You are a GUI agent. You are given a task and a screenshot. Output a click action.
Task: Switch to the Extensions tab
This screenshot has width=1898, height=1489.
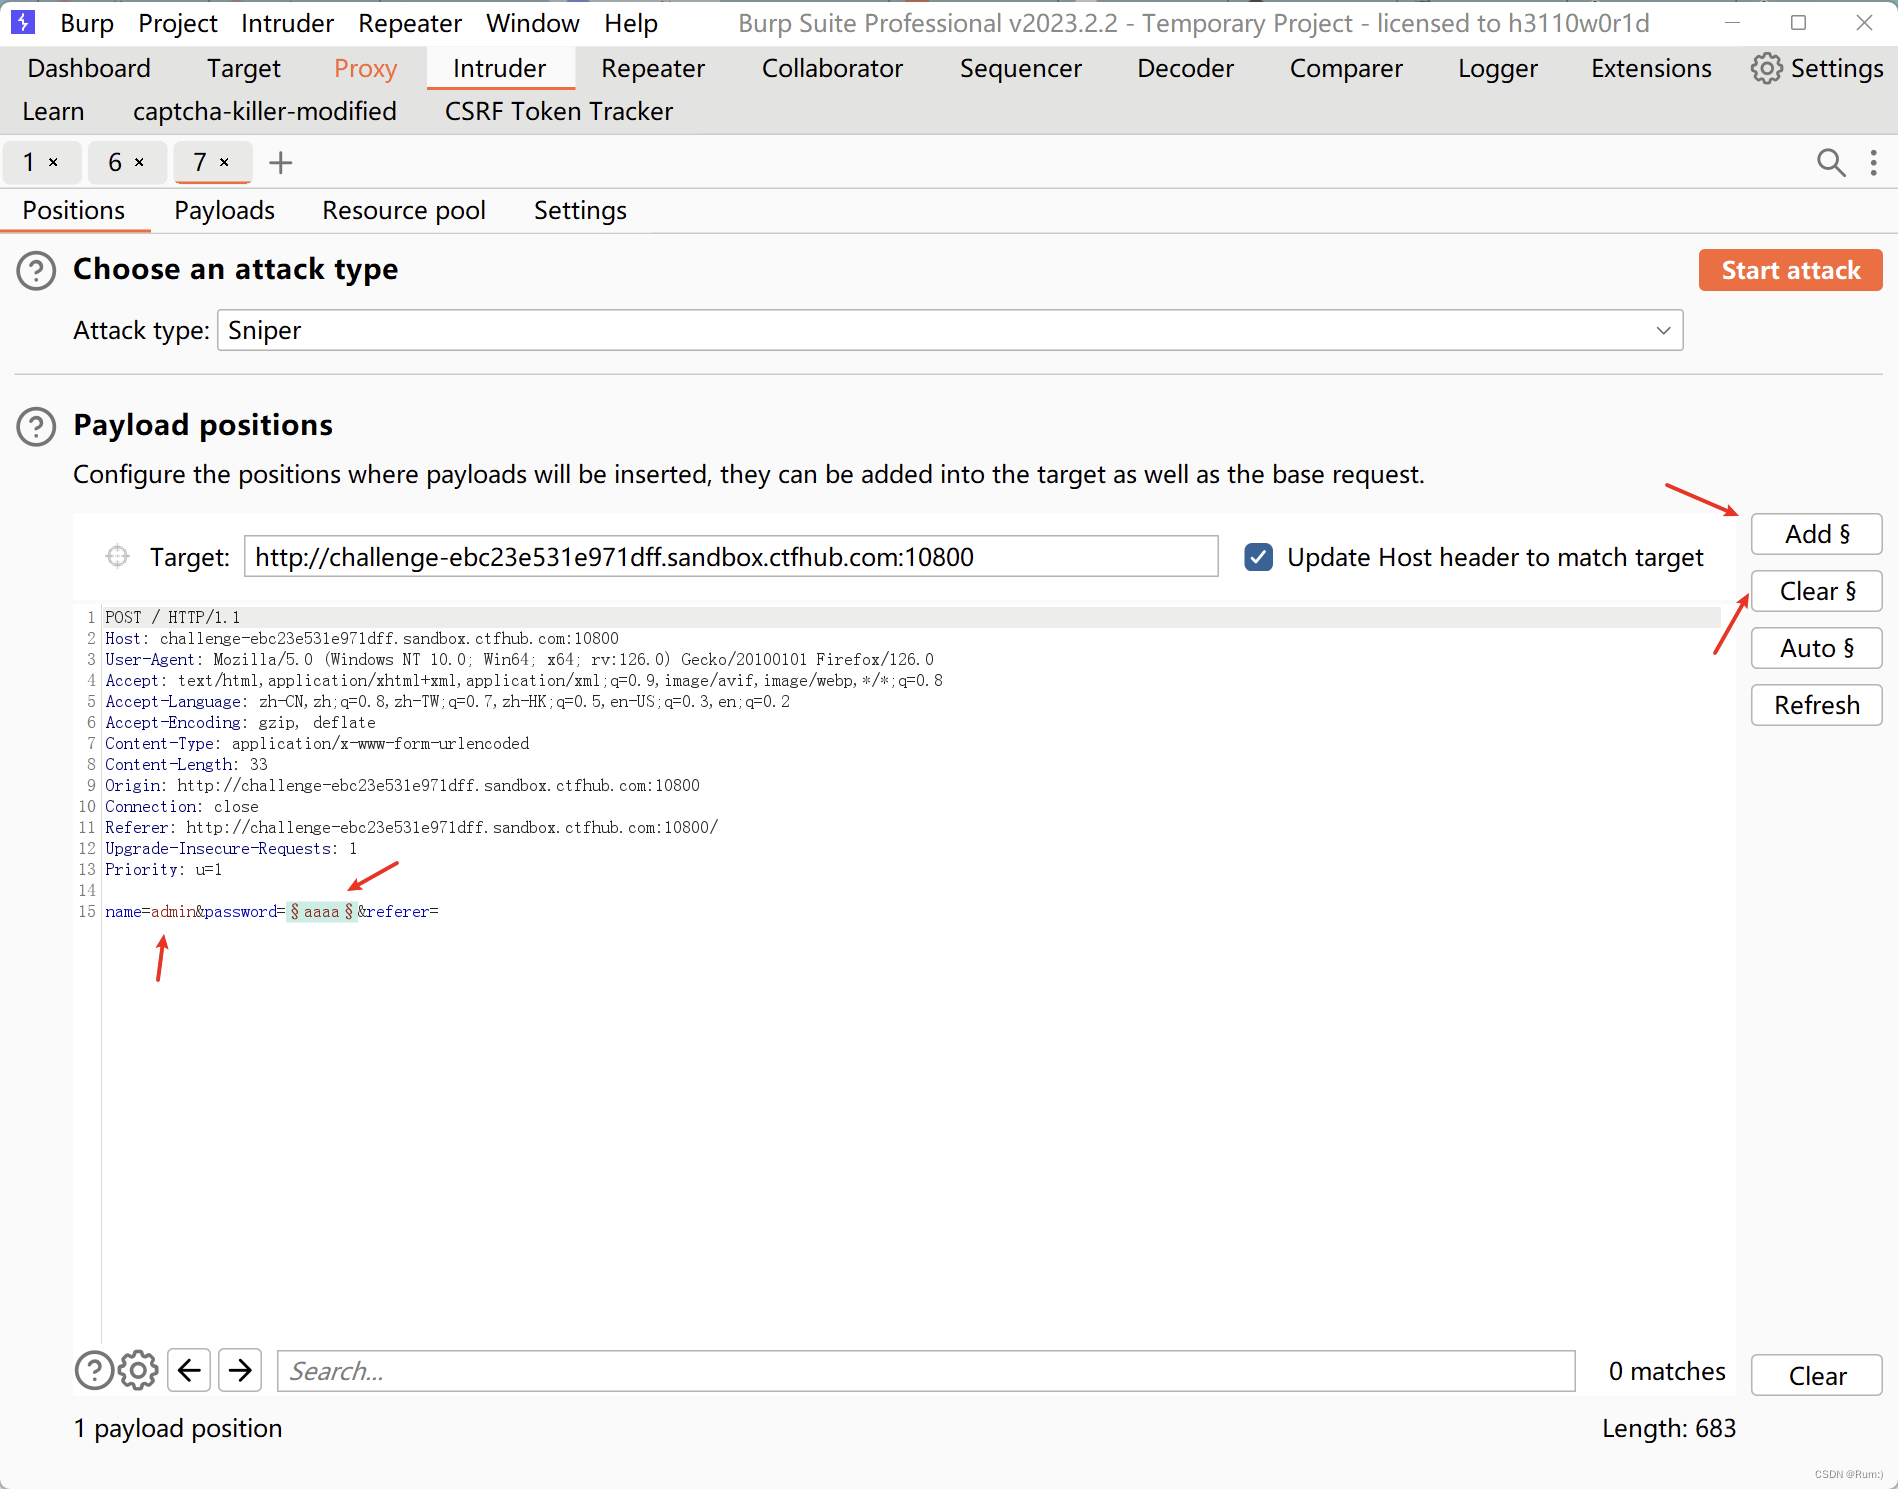click(x=1651, y=68)
